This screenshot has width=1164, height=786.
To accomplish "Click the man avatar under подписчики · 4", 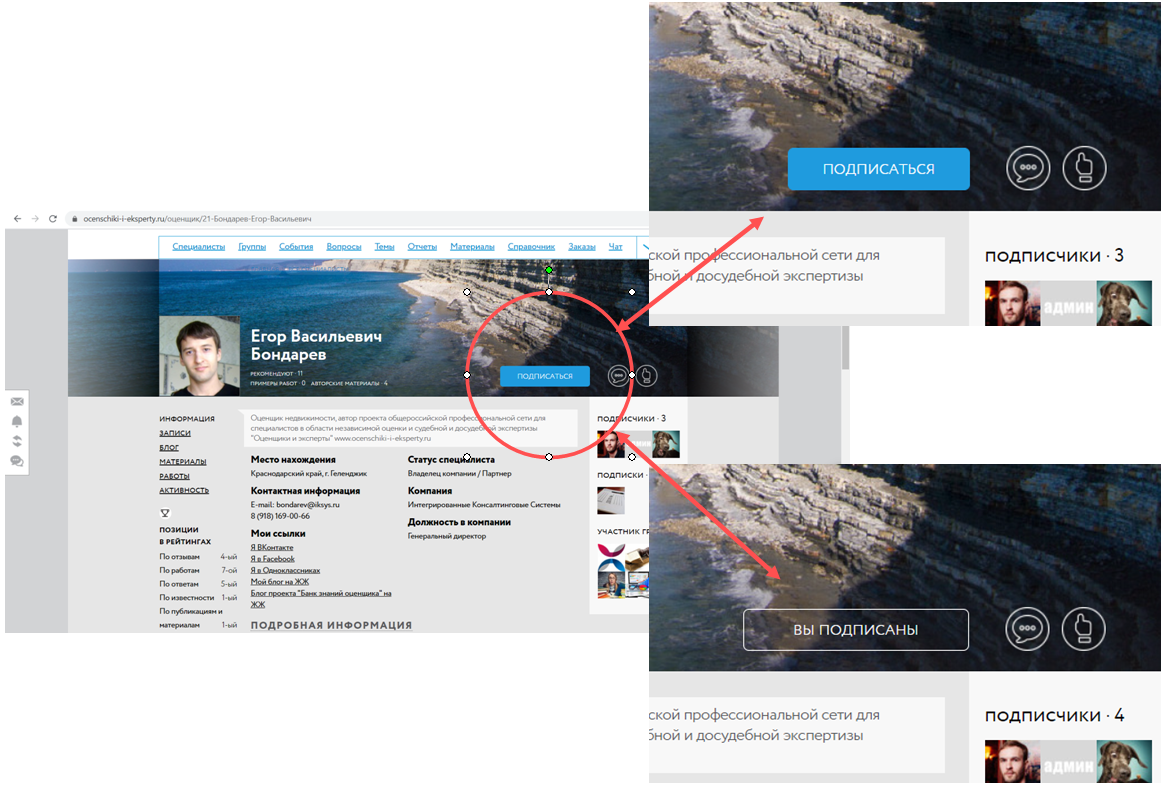I will pos(1011,762).
